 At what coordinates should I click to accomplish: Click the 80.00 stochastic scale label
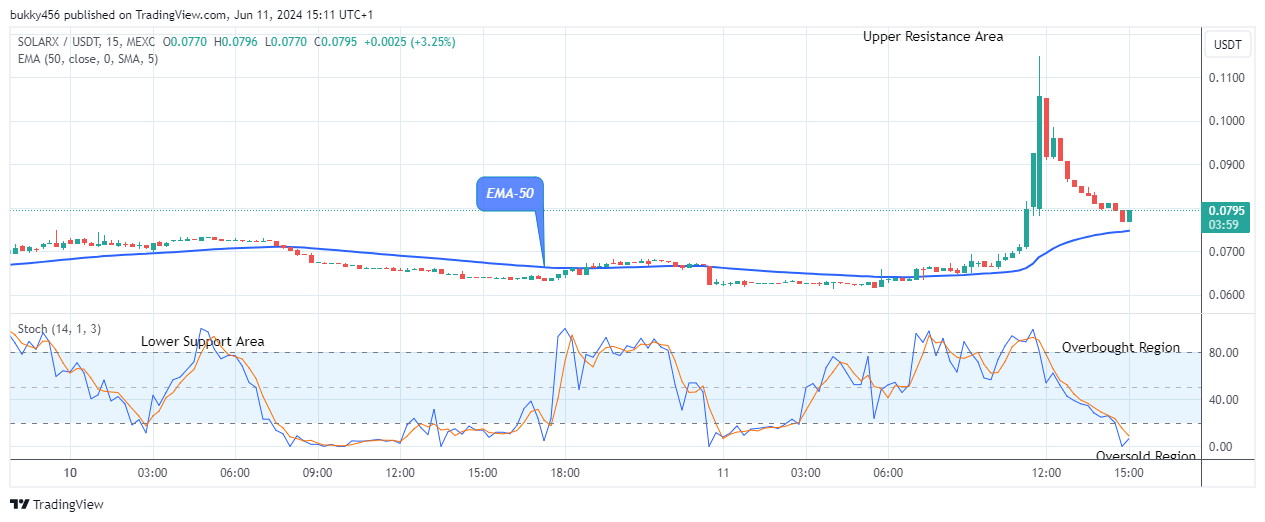click(x=1226, y=353)
